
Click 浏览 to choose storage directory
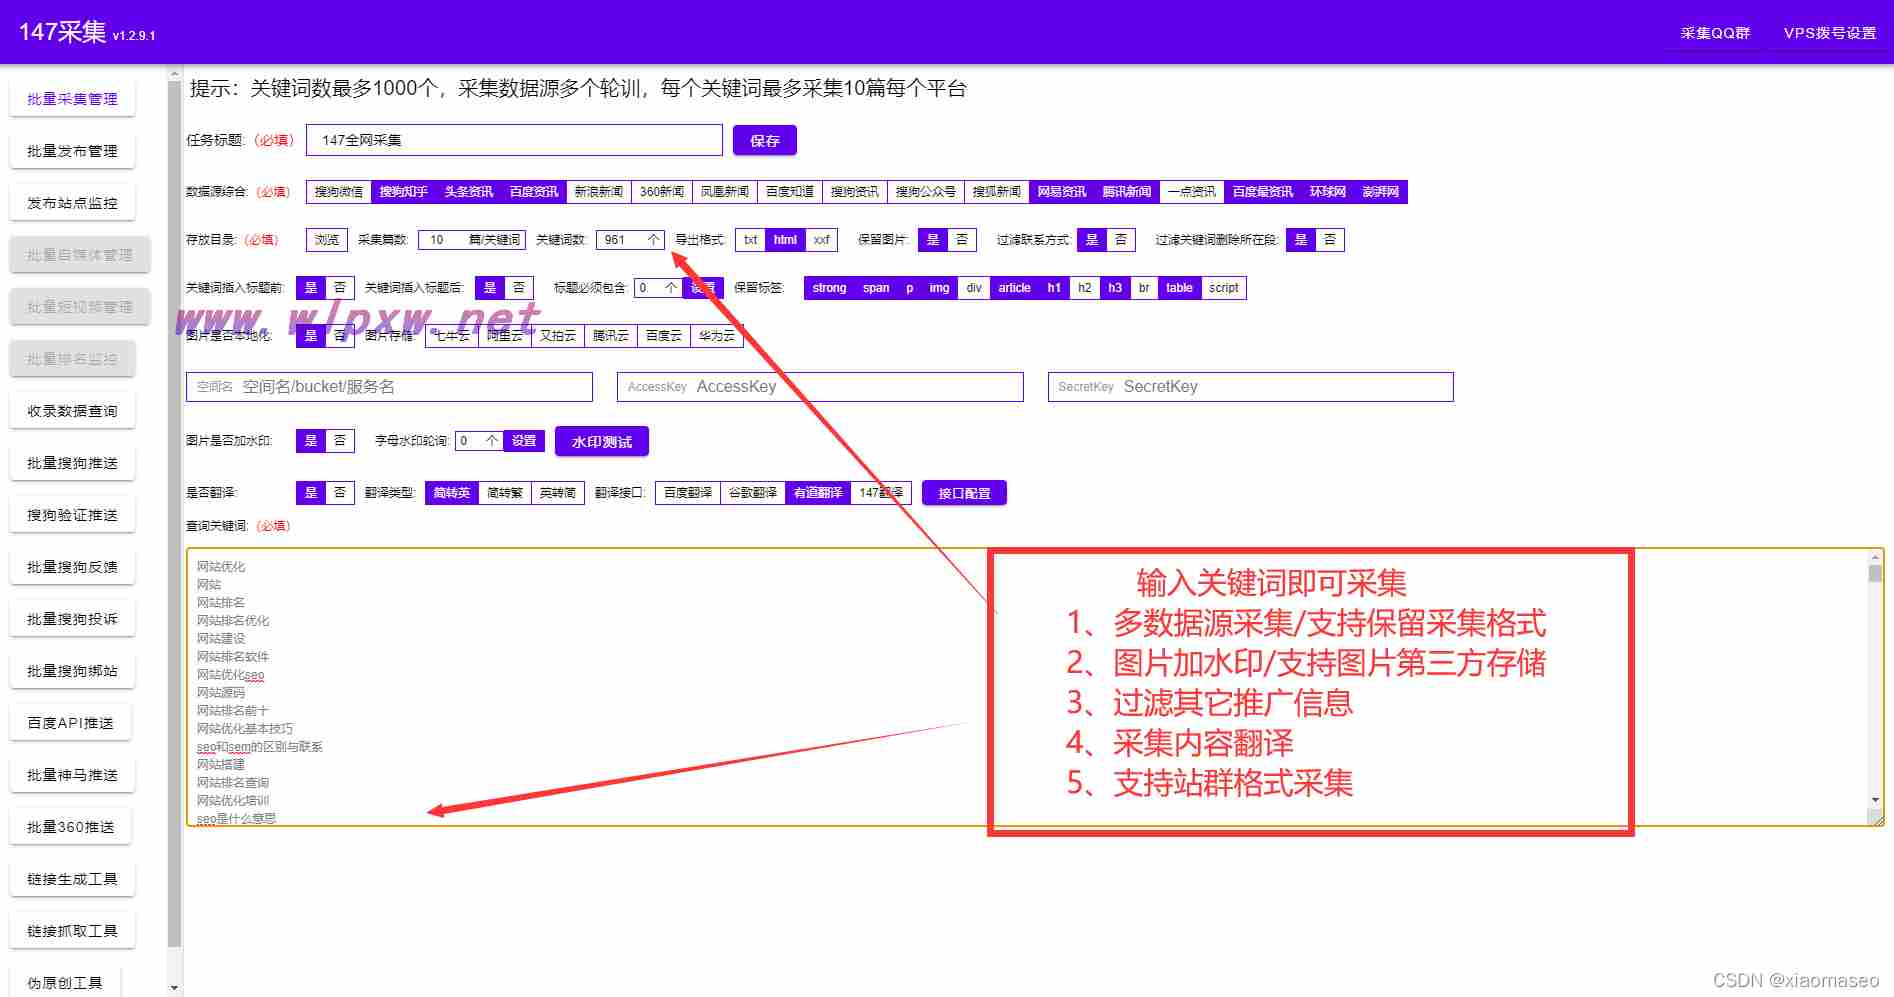click(327, 240)
